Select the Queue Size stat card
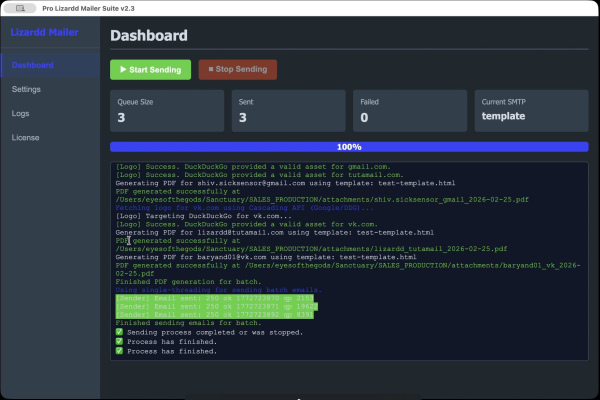The height and width of the screenshot is (400, 600). 167,110
